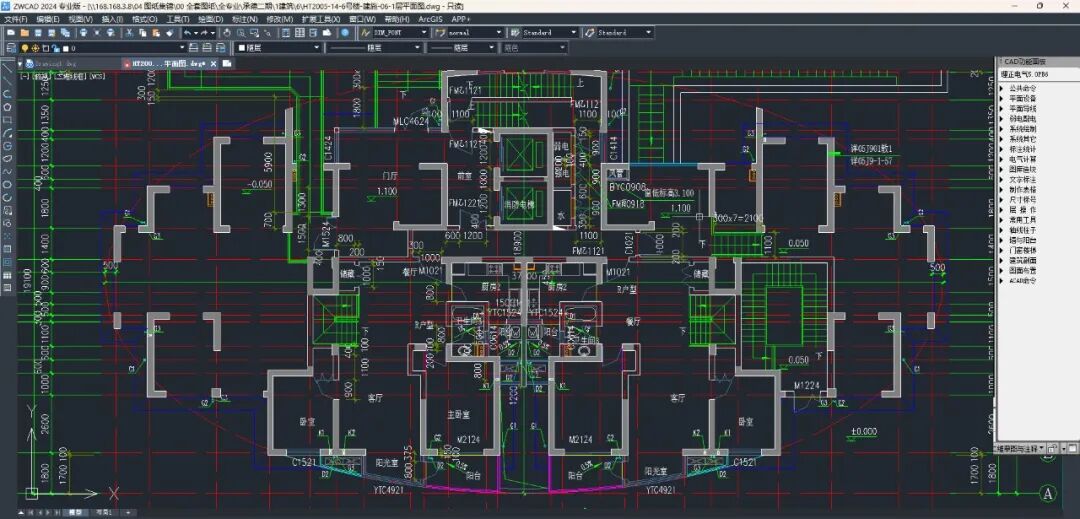Toggle the layer on/off lightbulb icon
Screen dimensions: 1080x519
(25, 47)
